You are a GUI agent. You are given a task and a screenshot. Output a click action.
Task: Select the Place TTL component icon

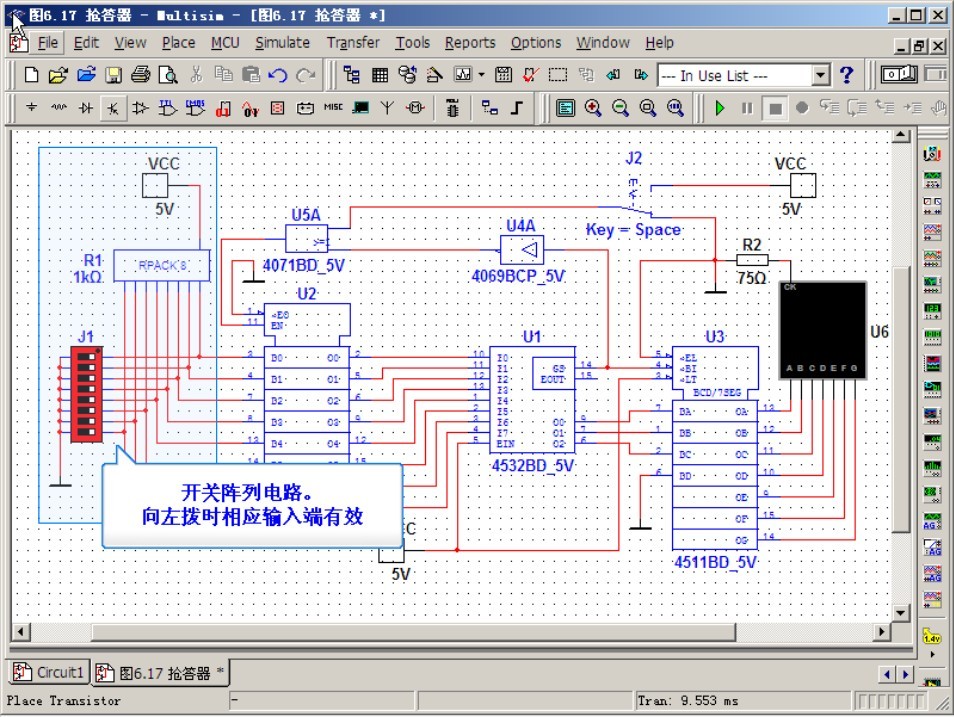coord(168,108)
